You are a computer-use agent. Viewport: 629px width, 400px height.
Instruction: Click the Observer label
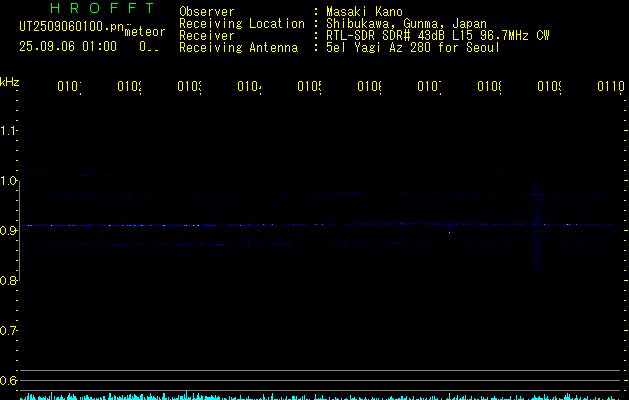coord(207,12)
